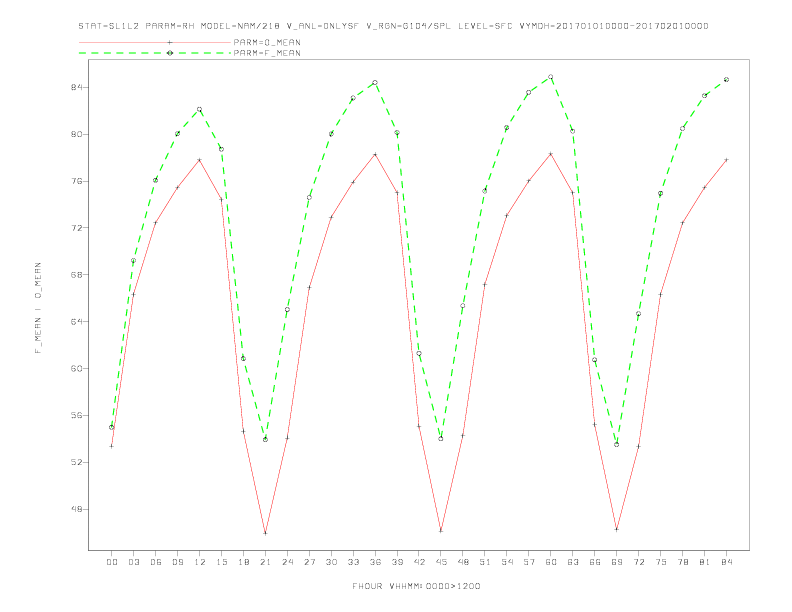
Task: Click y-axis tick label 72
Action: click(x=77, y=228)
